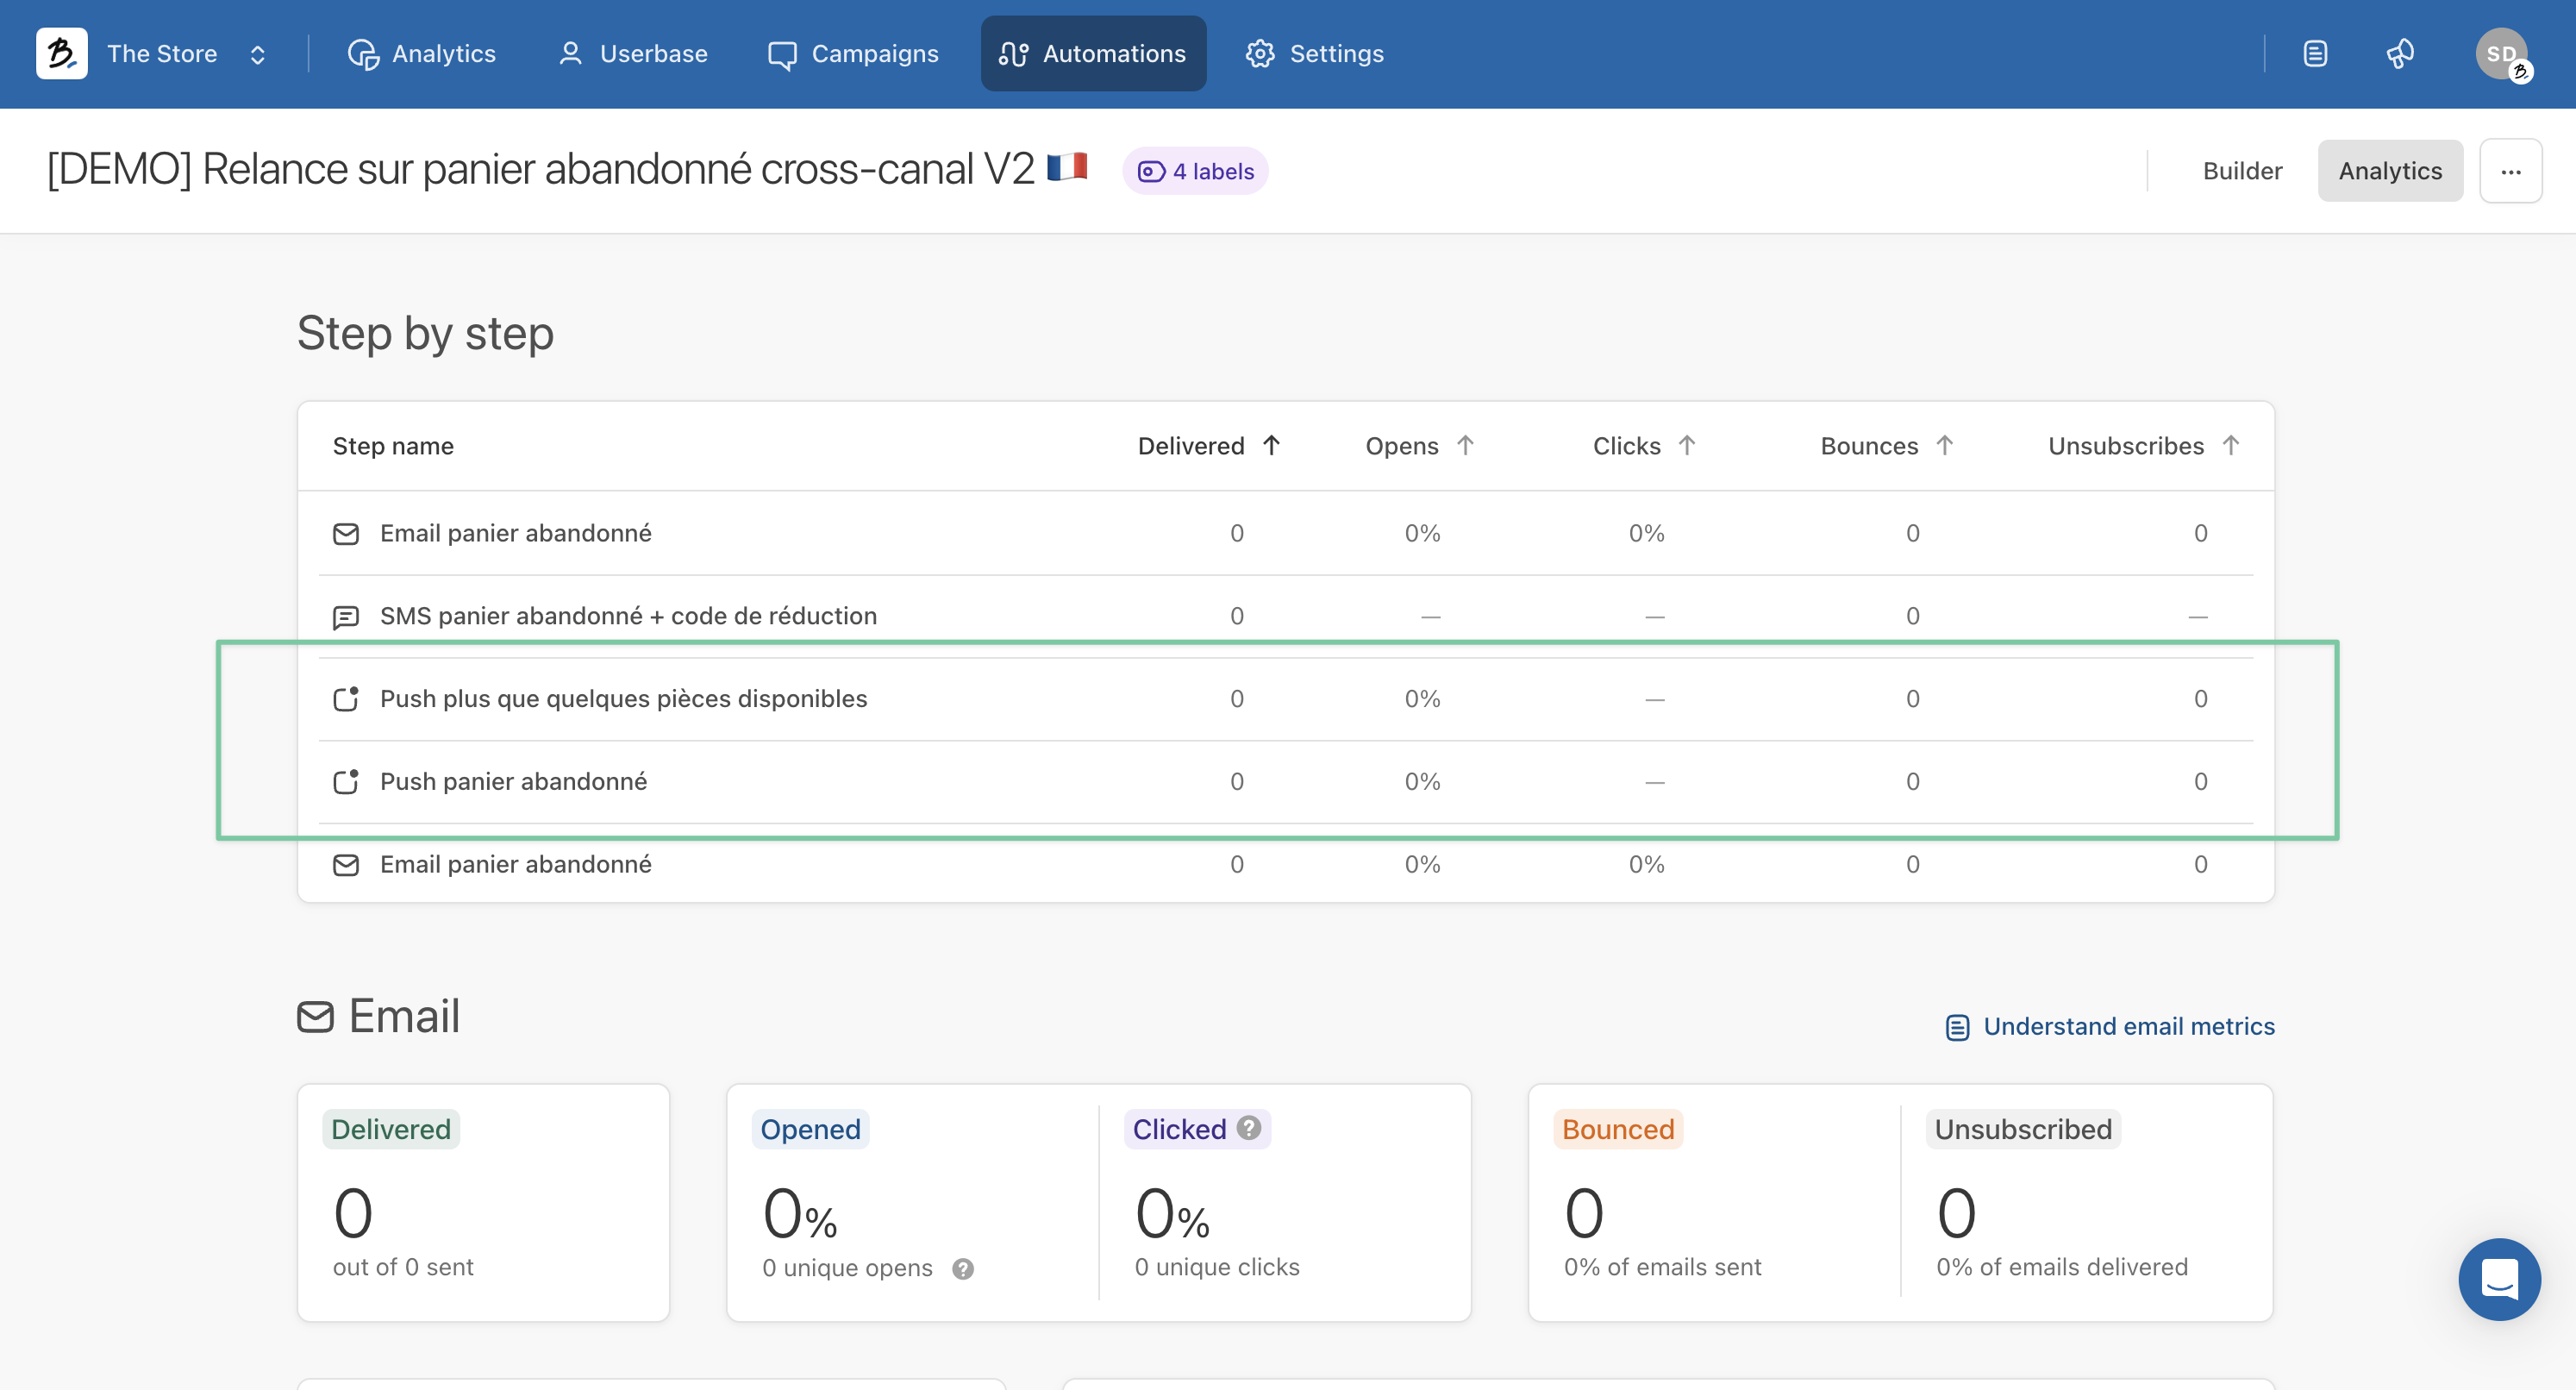The height and width of the screenshot is (1390, 2576).
Task: Select Push plus que quelques pièces disponibles
Action: tap(623, 699)
